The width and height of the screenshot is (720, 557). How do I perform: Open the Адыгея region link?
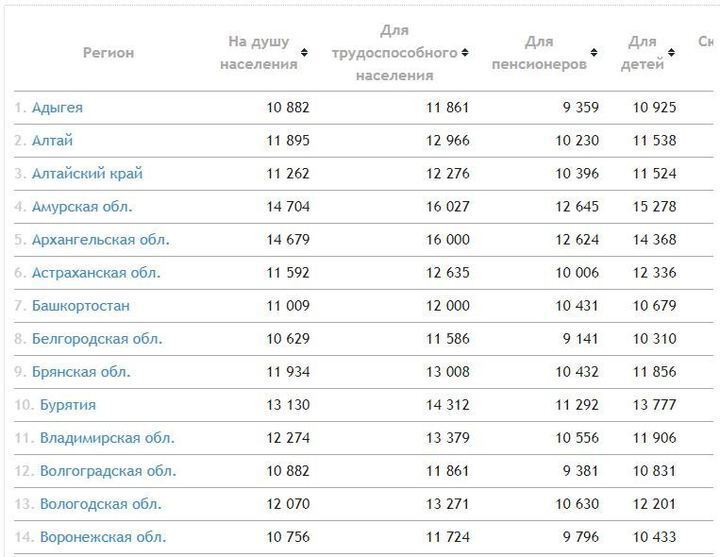[57, 107]
